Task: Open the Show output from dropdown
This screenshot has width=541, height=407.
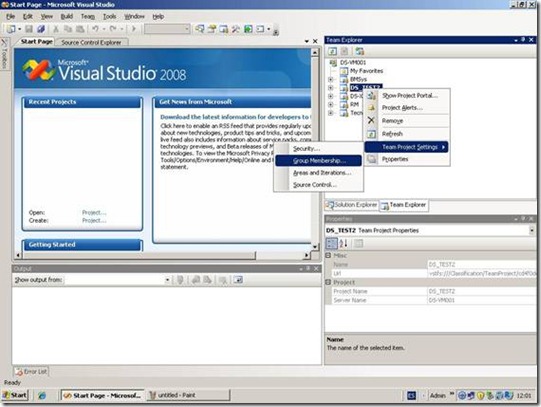Action: pos(167,280)
